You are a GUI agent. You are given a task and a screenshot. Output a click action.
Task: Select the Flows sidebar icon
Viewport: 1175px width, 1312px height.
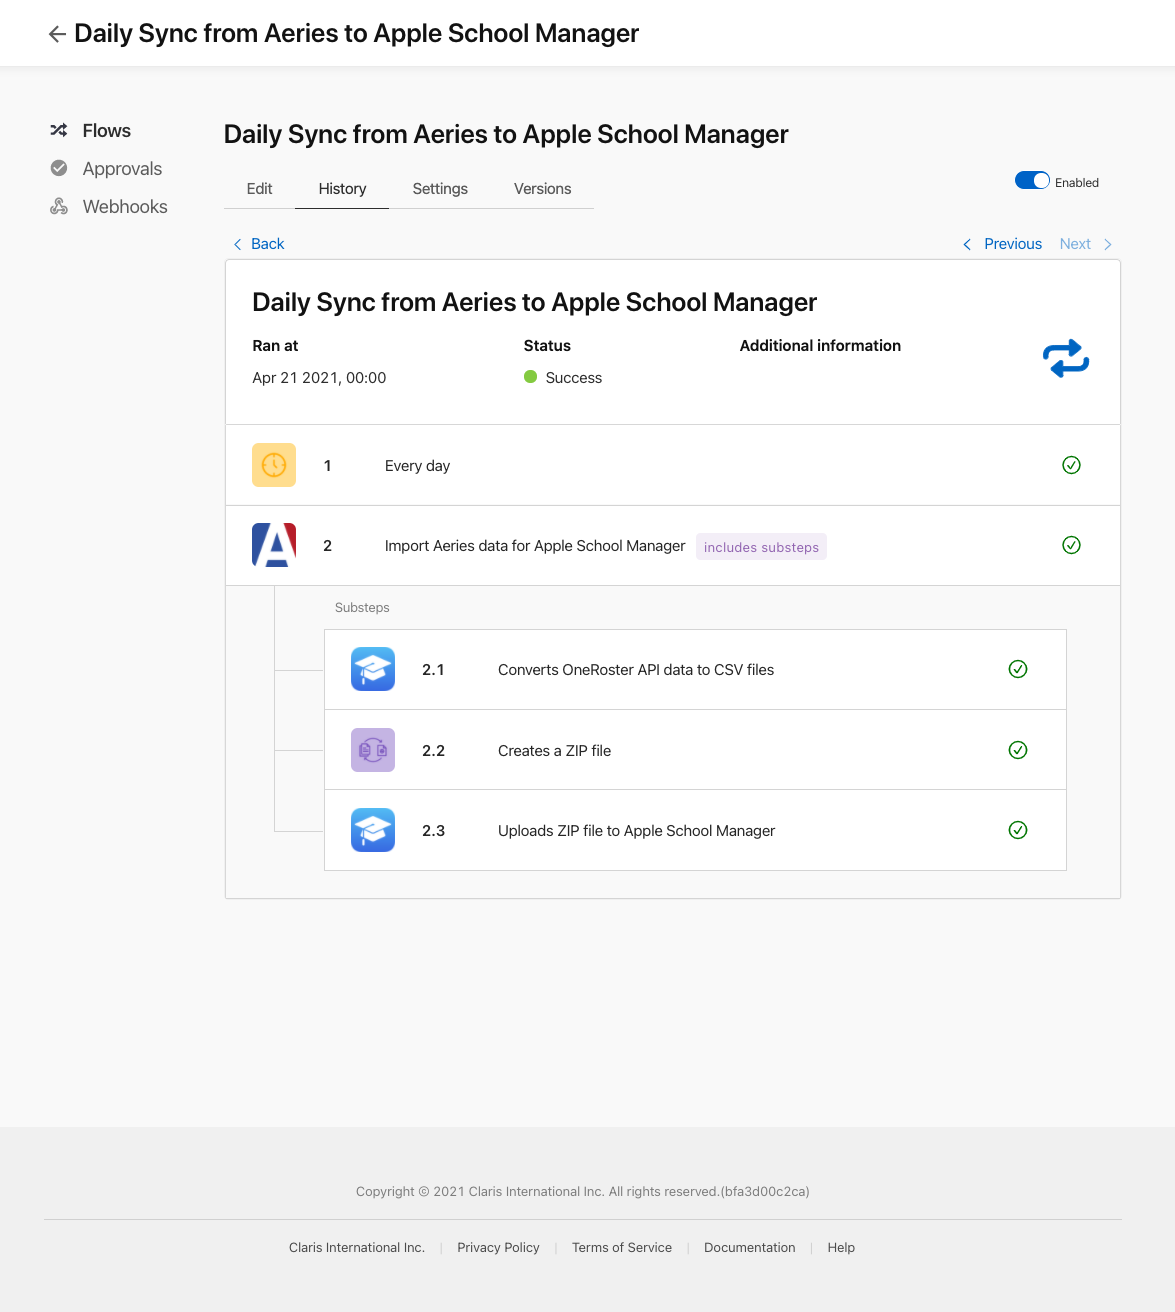coord(59,130)
